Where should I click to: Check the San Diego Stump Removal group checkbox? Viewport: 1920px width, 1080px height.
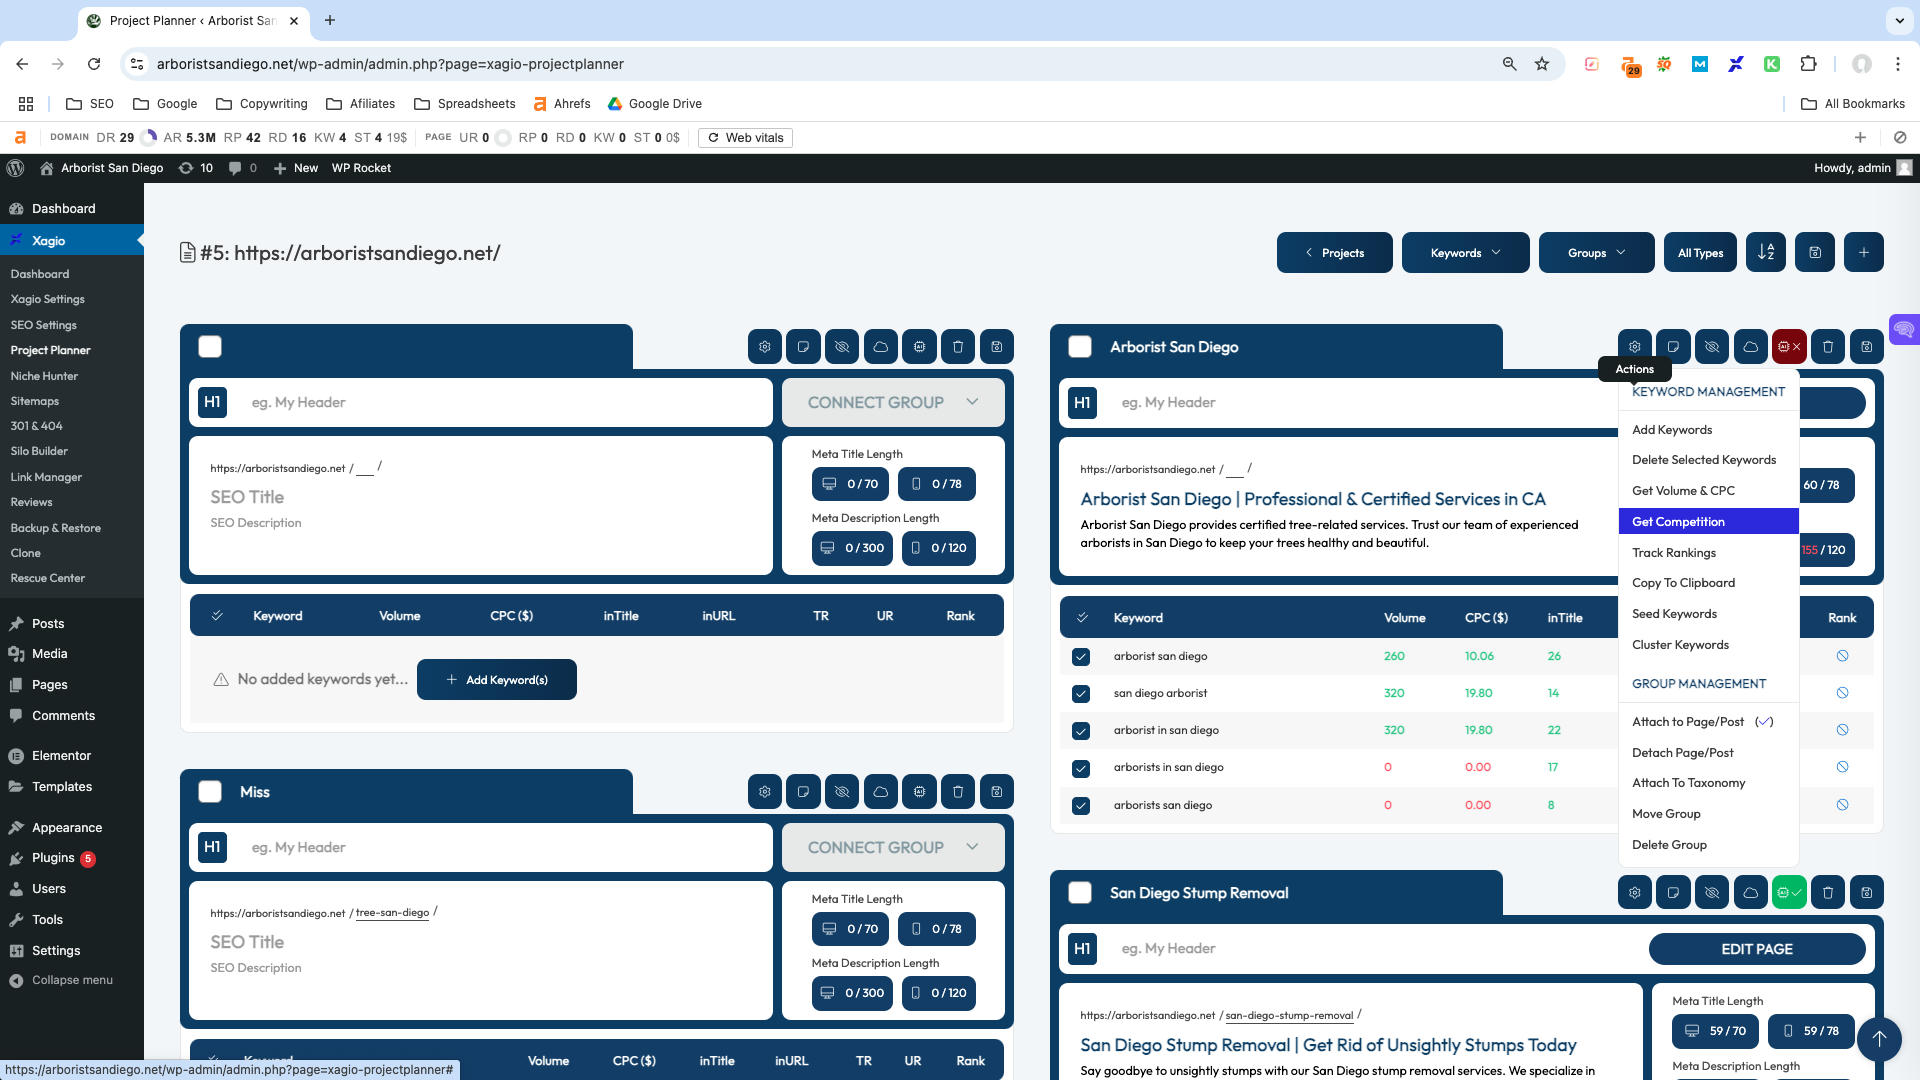[x=1080, y=893]
